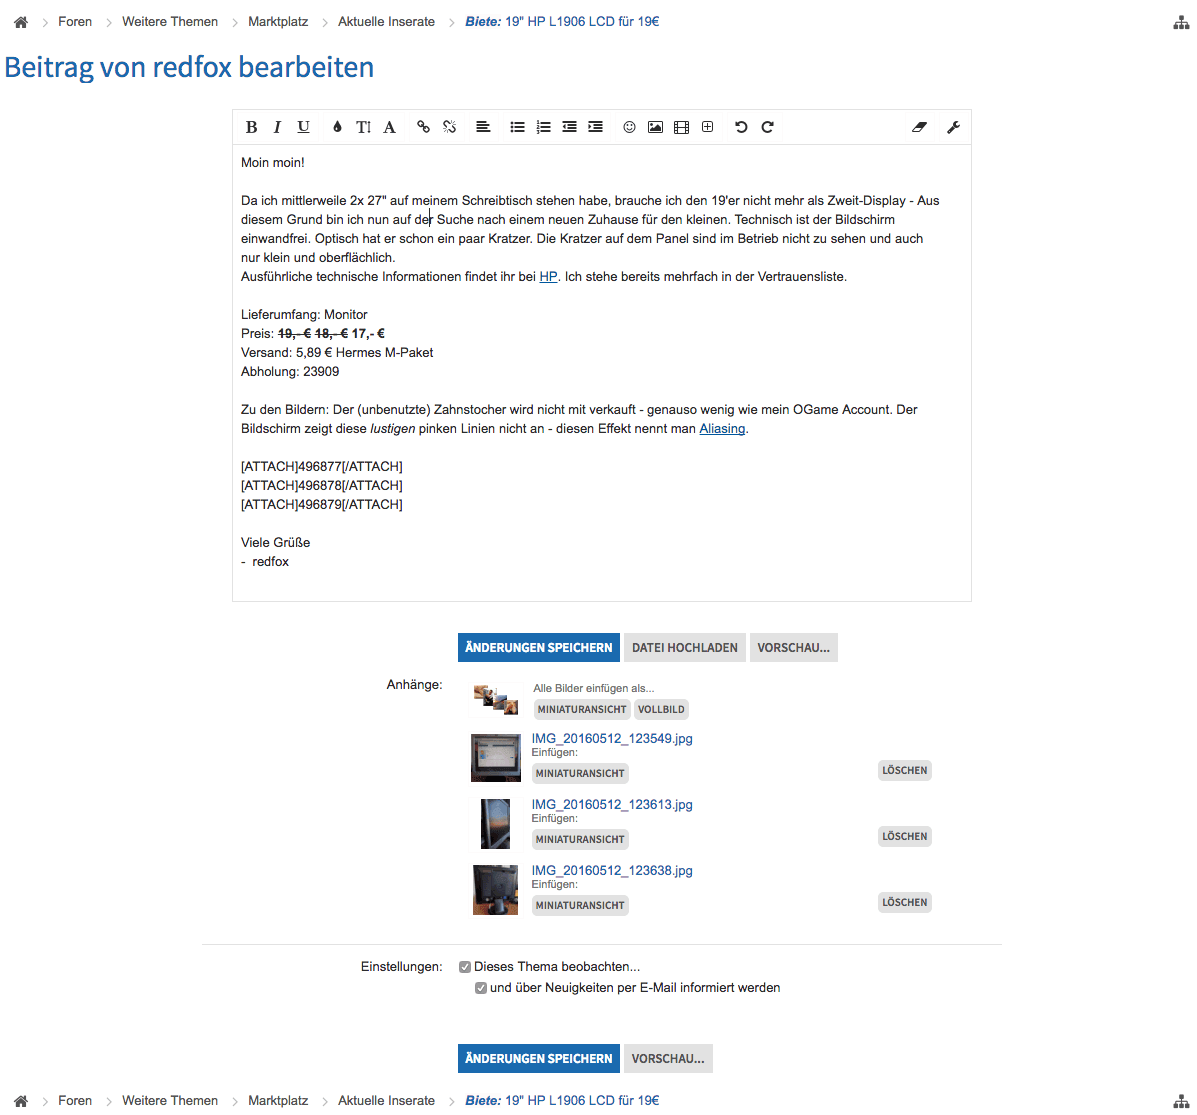
Task: Open 'Foren' in bottom breadcrumb
Action: 75,1100
